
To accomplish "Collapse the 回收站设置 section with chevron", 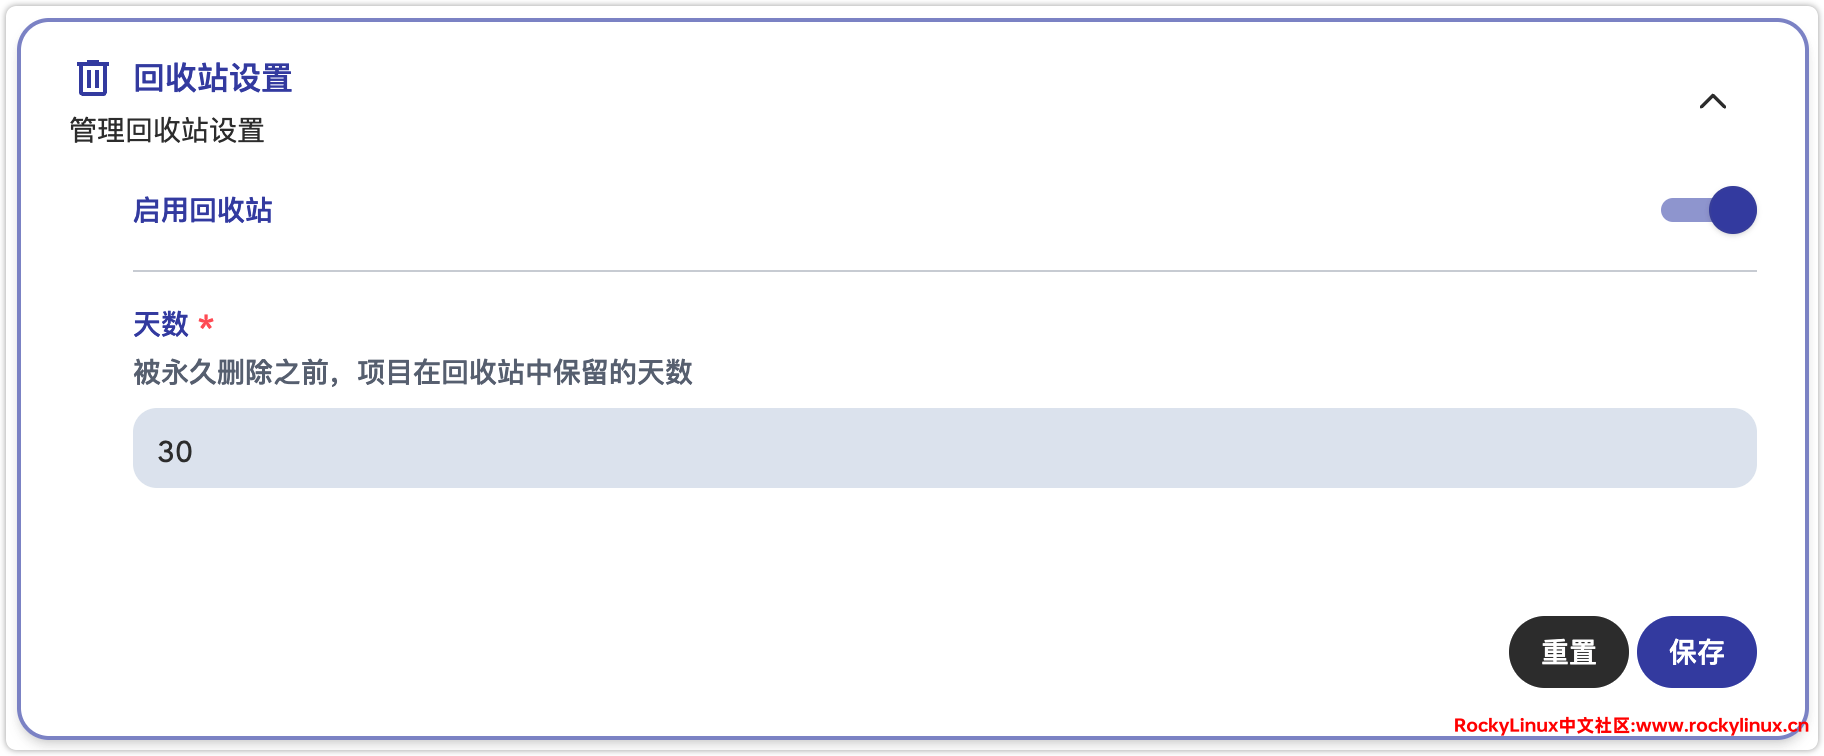I will (1712, 101).
